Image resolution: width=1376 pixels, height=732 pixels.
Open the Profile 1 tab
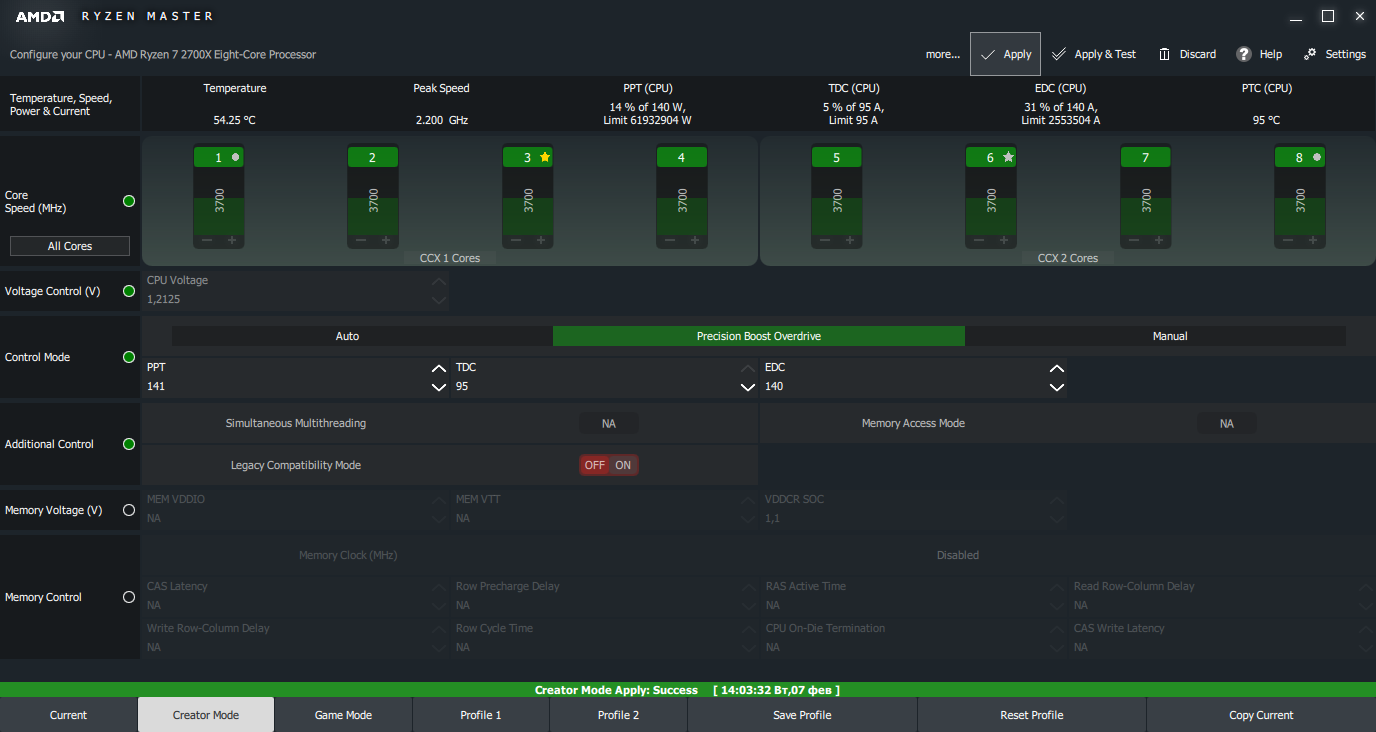tap(481, 715)
